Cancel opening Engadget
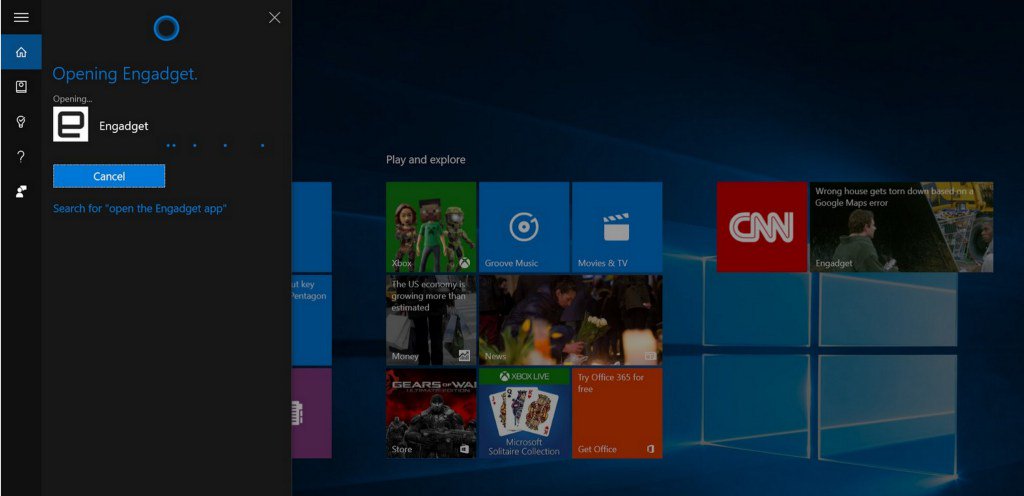The image size is (1024, 496). pyautogui.click(x=109, y=176)
